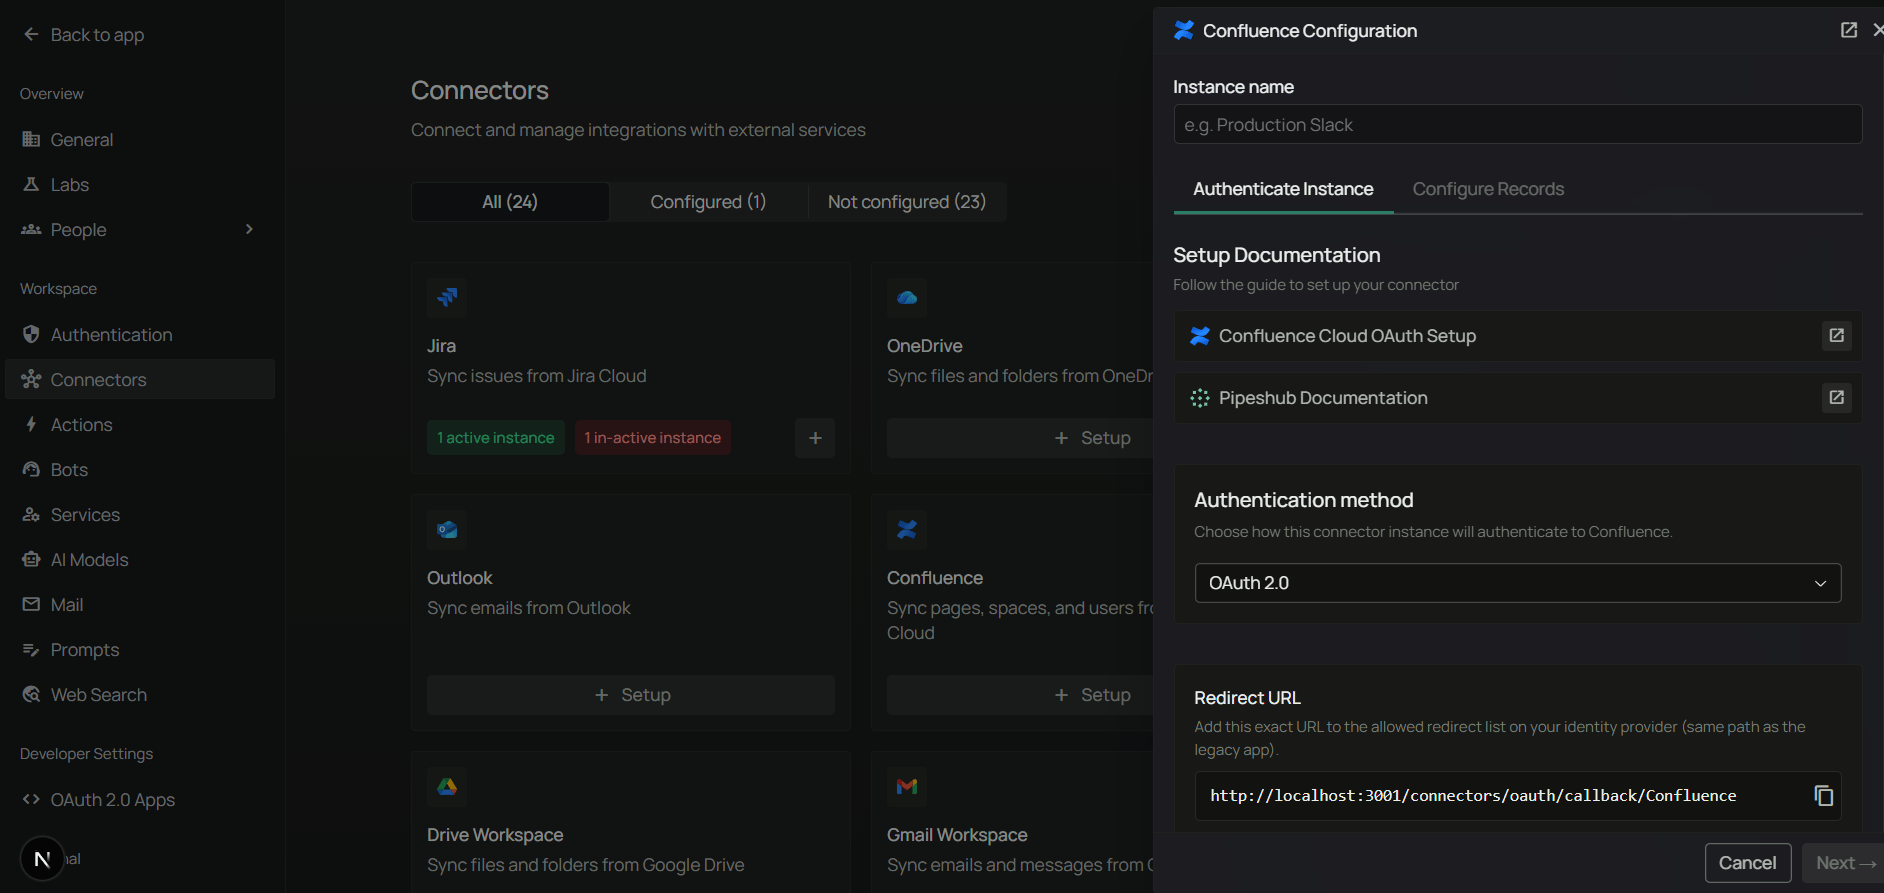1884x893 pixels.
Task: Click the 1 in-active instance badge
Action: pos(653,437)
